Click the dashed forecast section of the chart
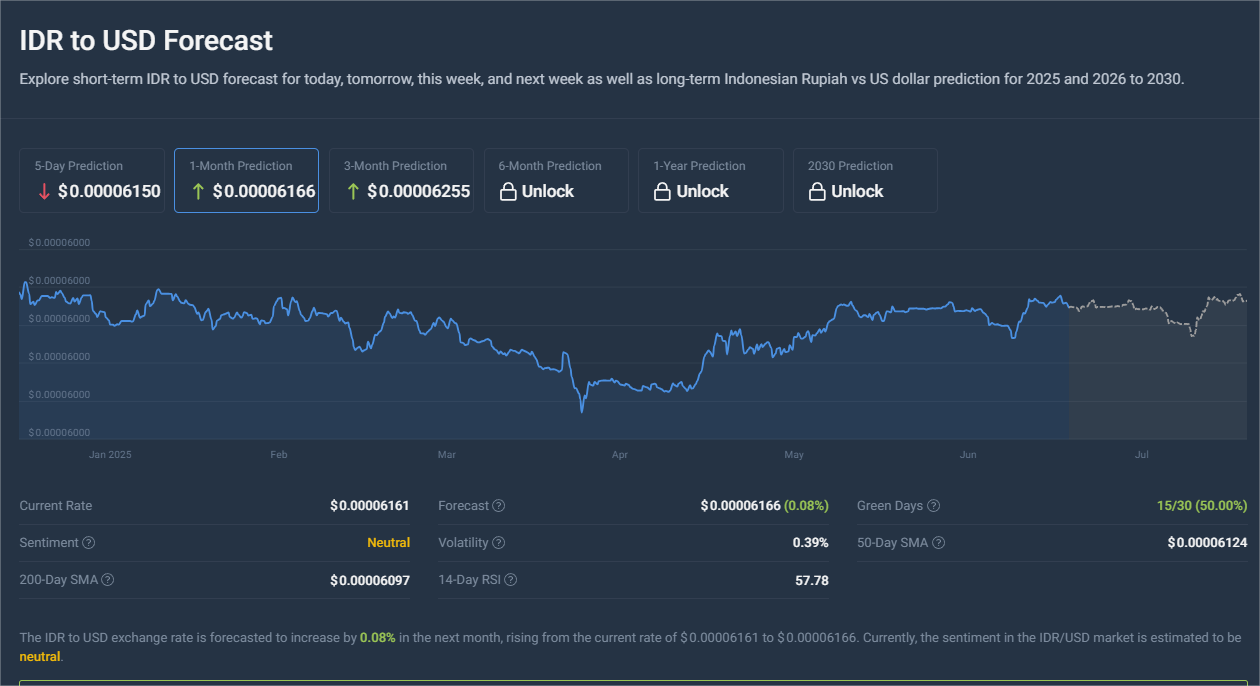 point(1158,314)
